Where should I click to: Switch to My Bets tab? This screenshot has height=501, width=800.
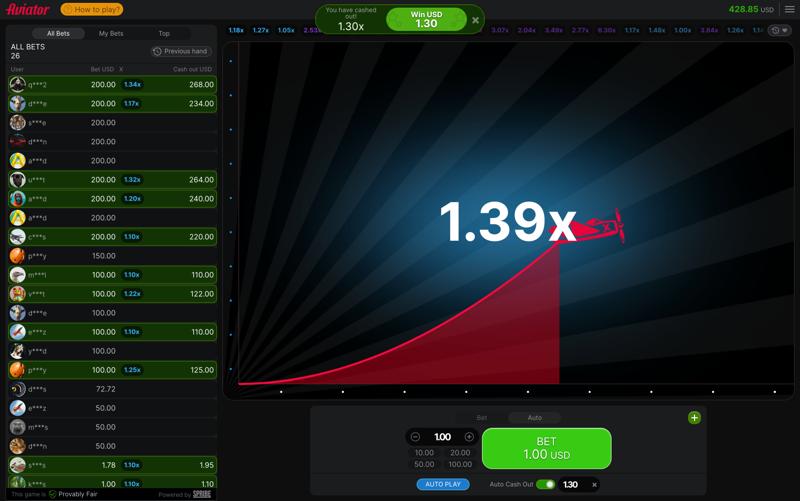(111, 33)
